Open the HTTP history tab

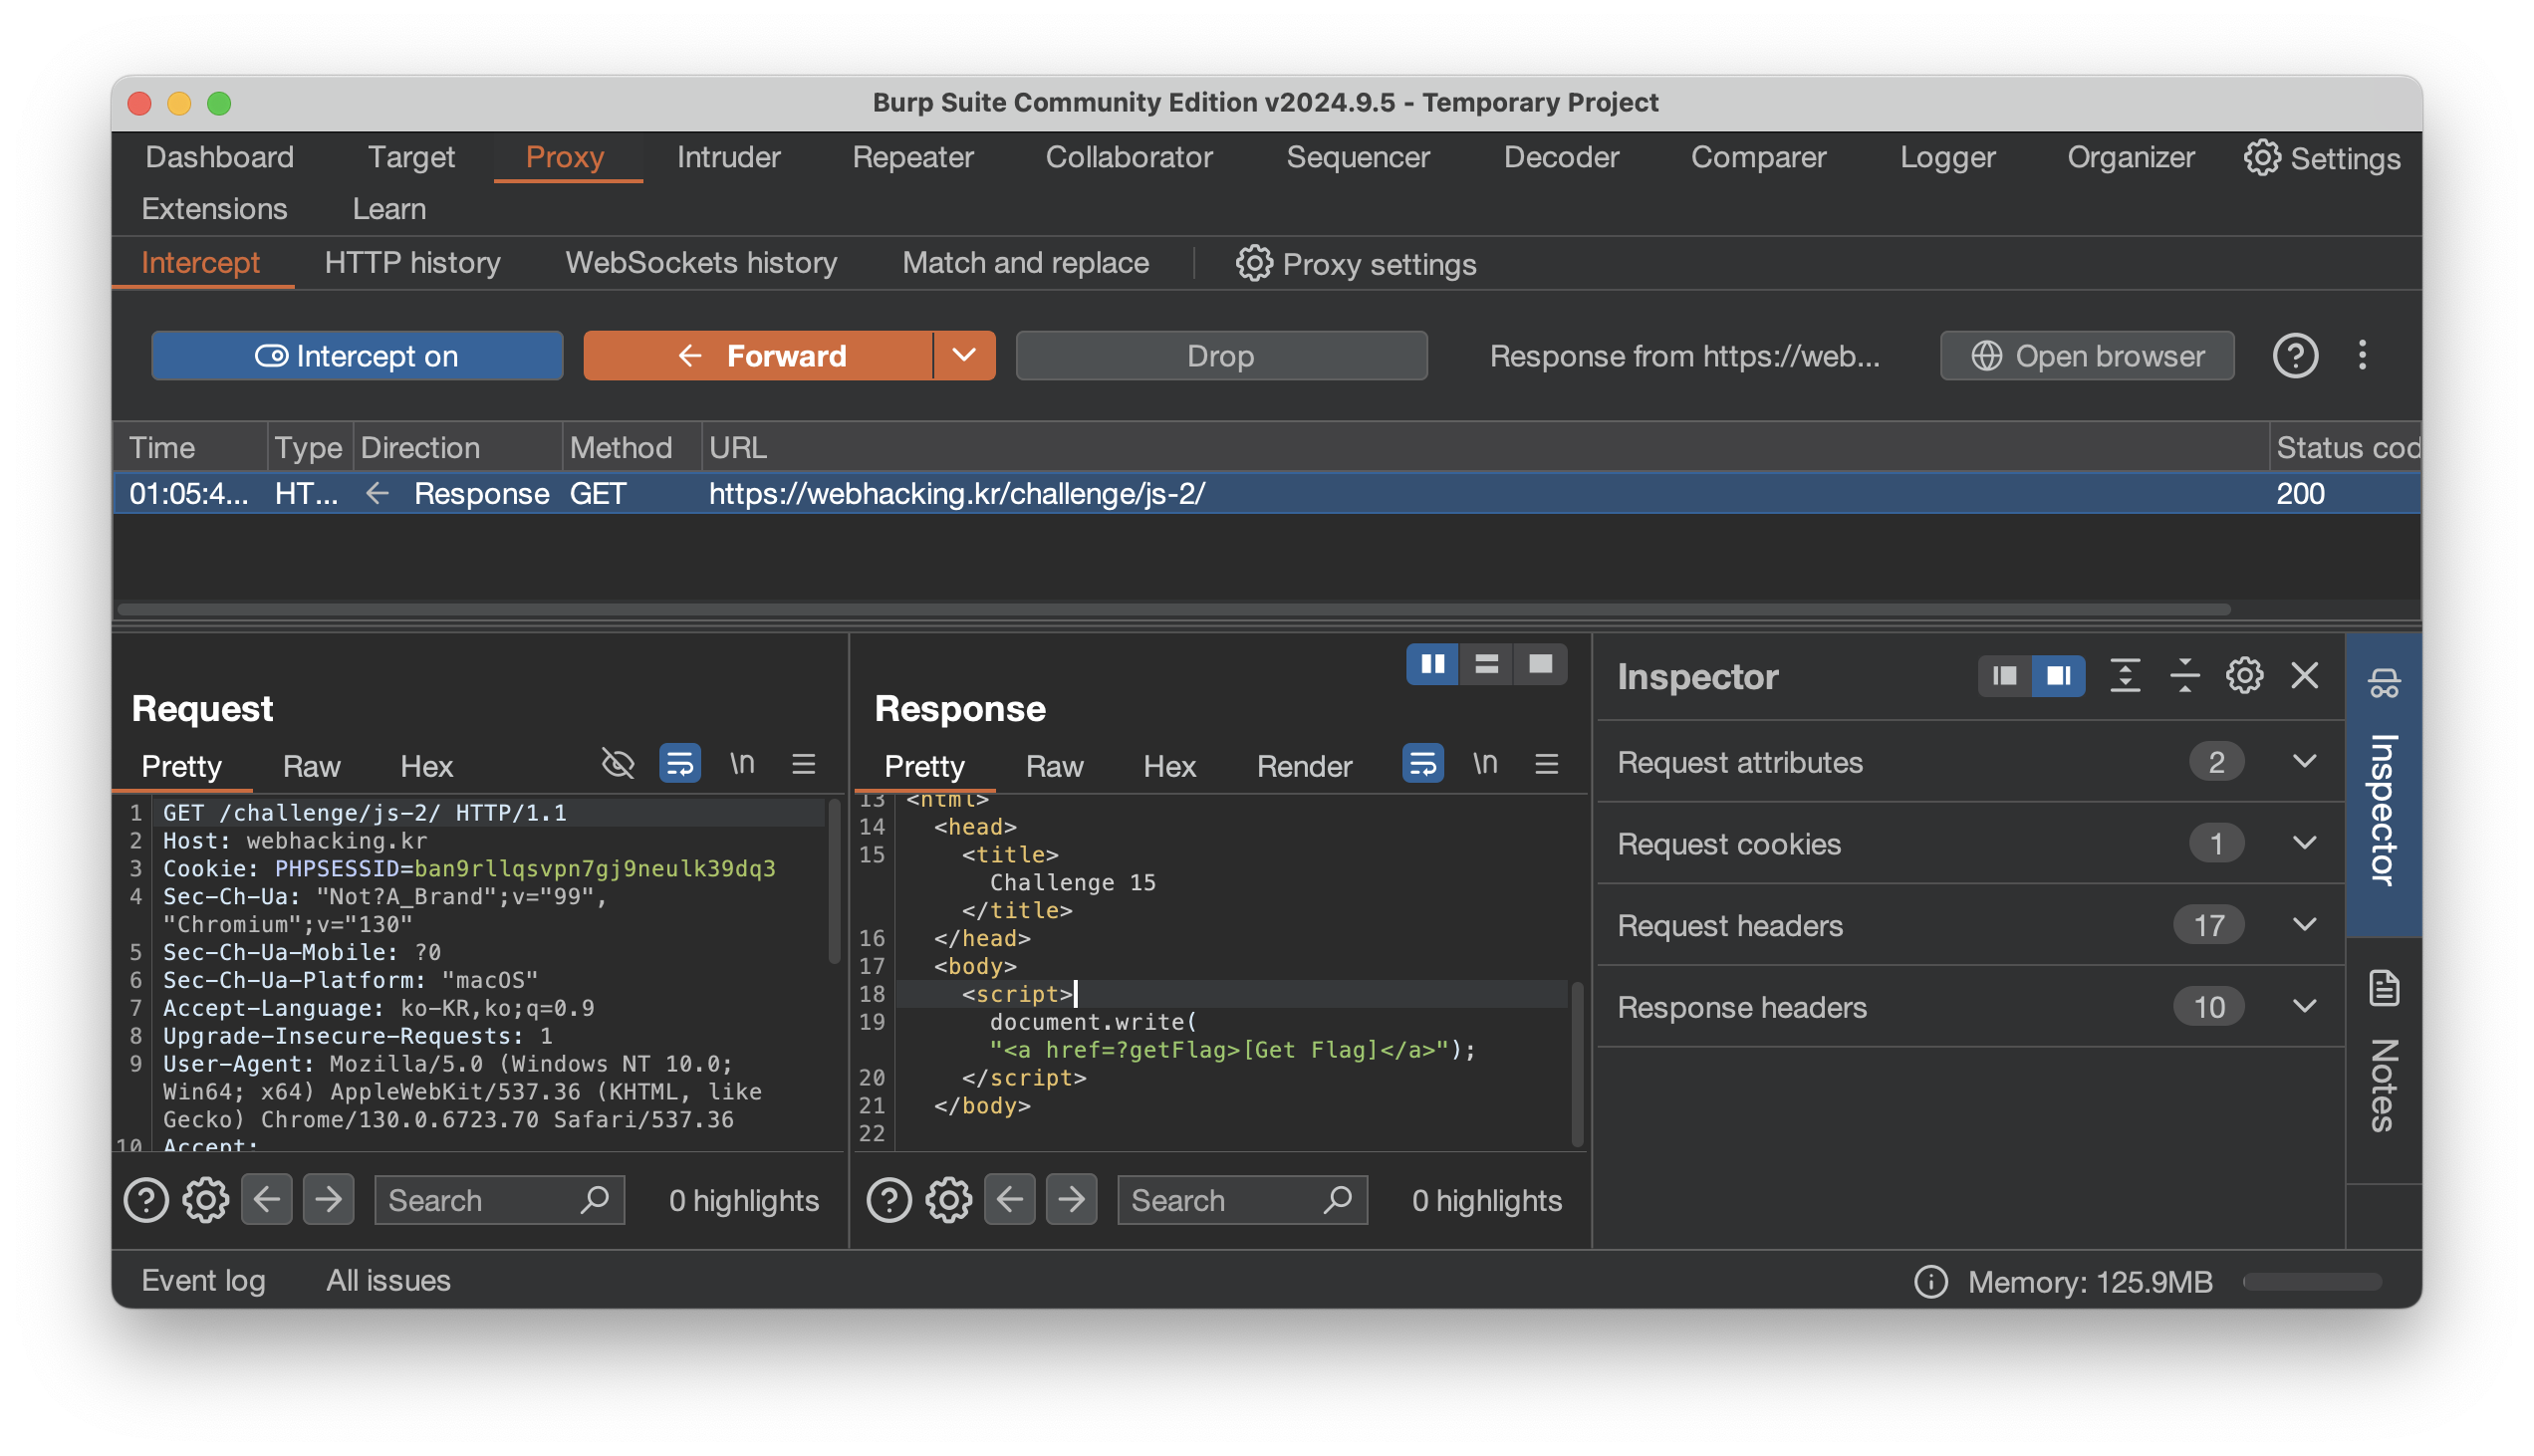click(x=412, y=263)
